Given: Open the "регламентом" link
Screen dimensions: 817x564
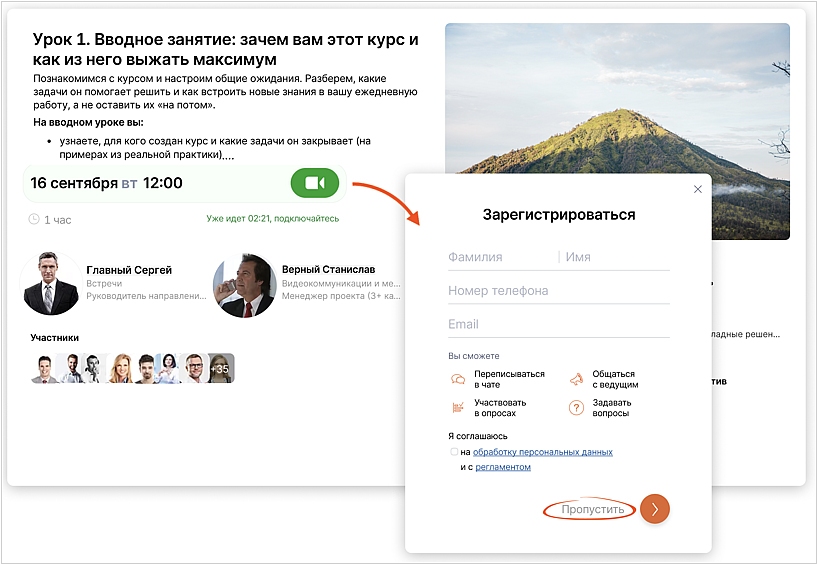Looking at the screenshot, I should tap(503, 467).
